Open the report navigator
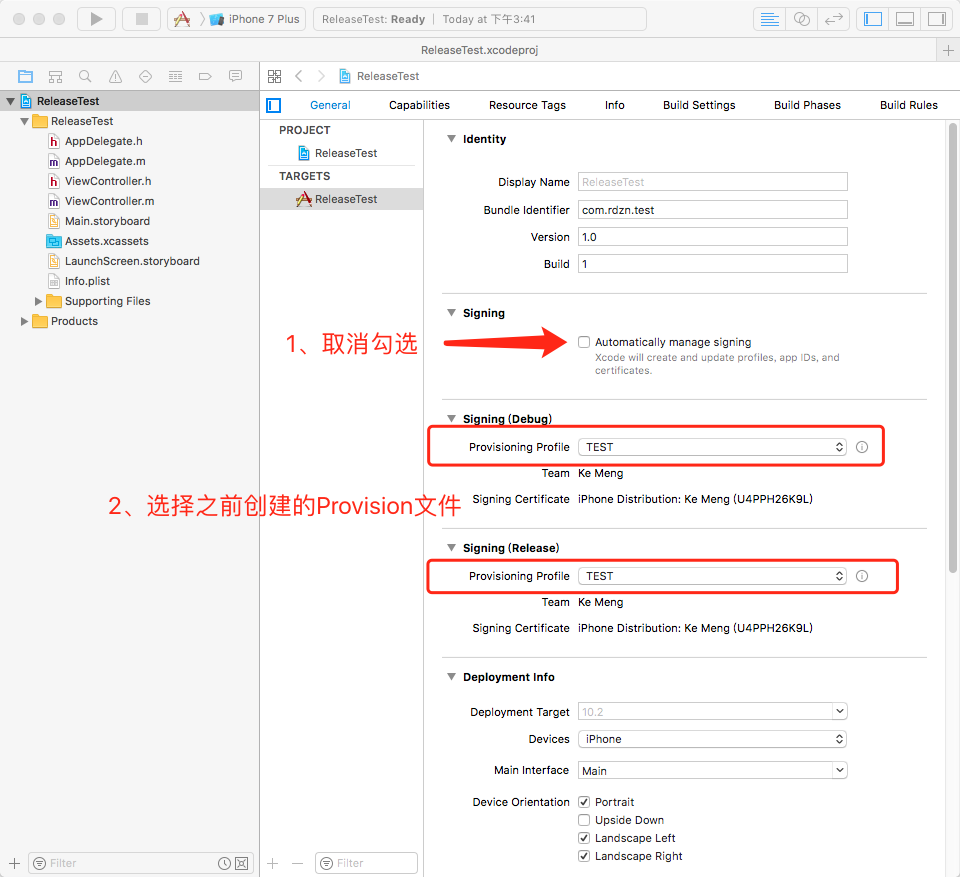 point(235,77)
